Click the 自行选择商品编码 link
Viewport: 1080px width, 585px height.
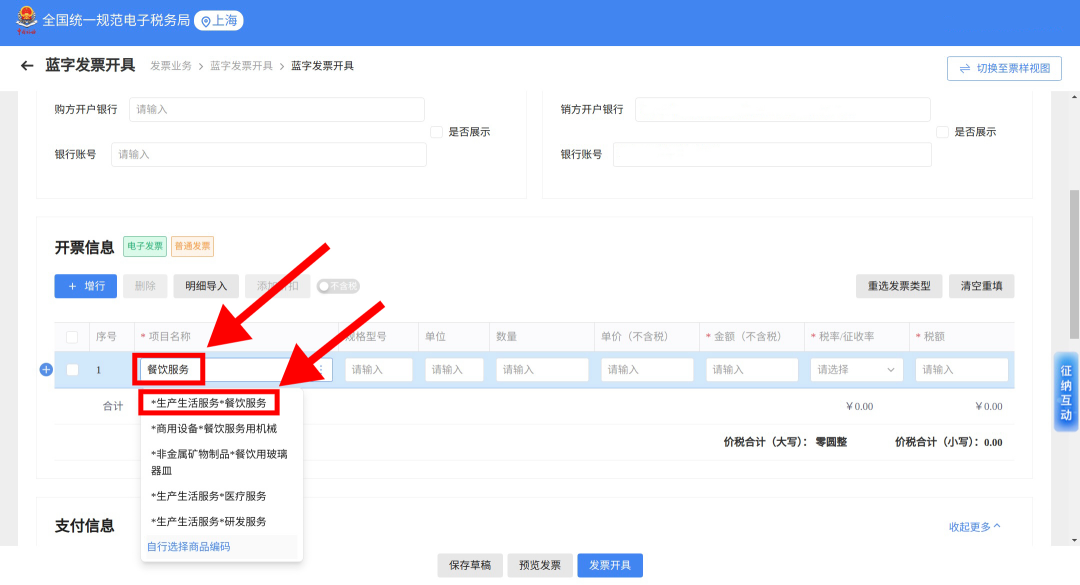click(x=189, y=546)
